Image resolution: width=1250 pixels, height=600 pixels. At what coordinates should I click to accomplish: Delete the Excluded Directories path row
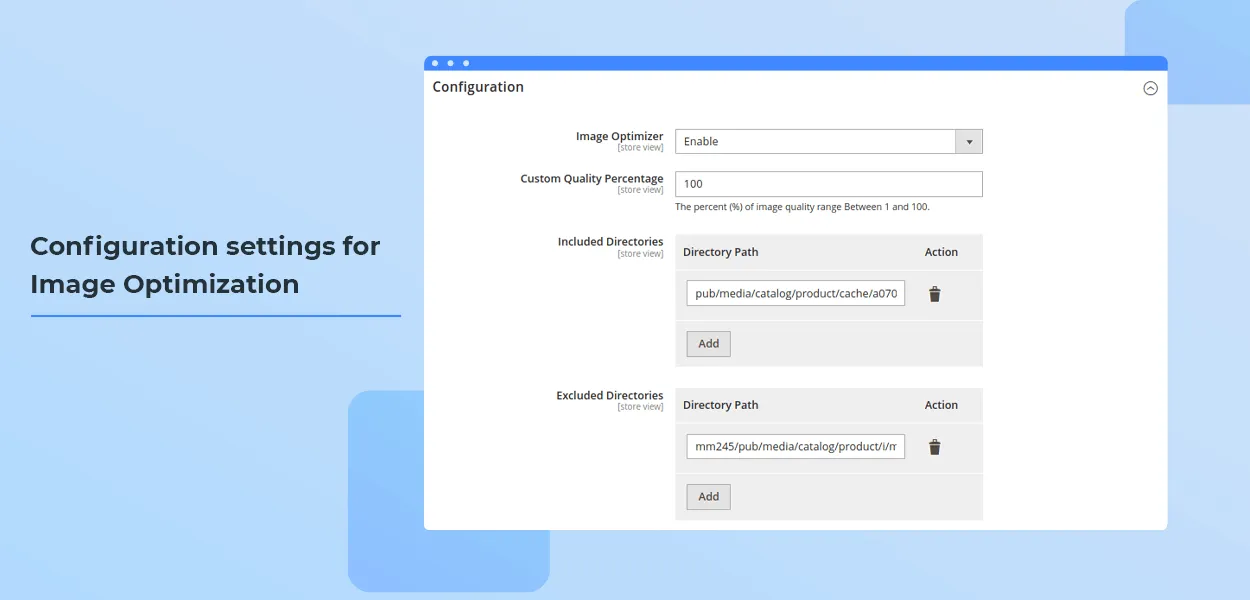(934, 447)
